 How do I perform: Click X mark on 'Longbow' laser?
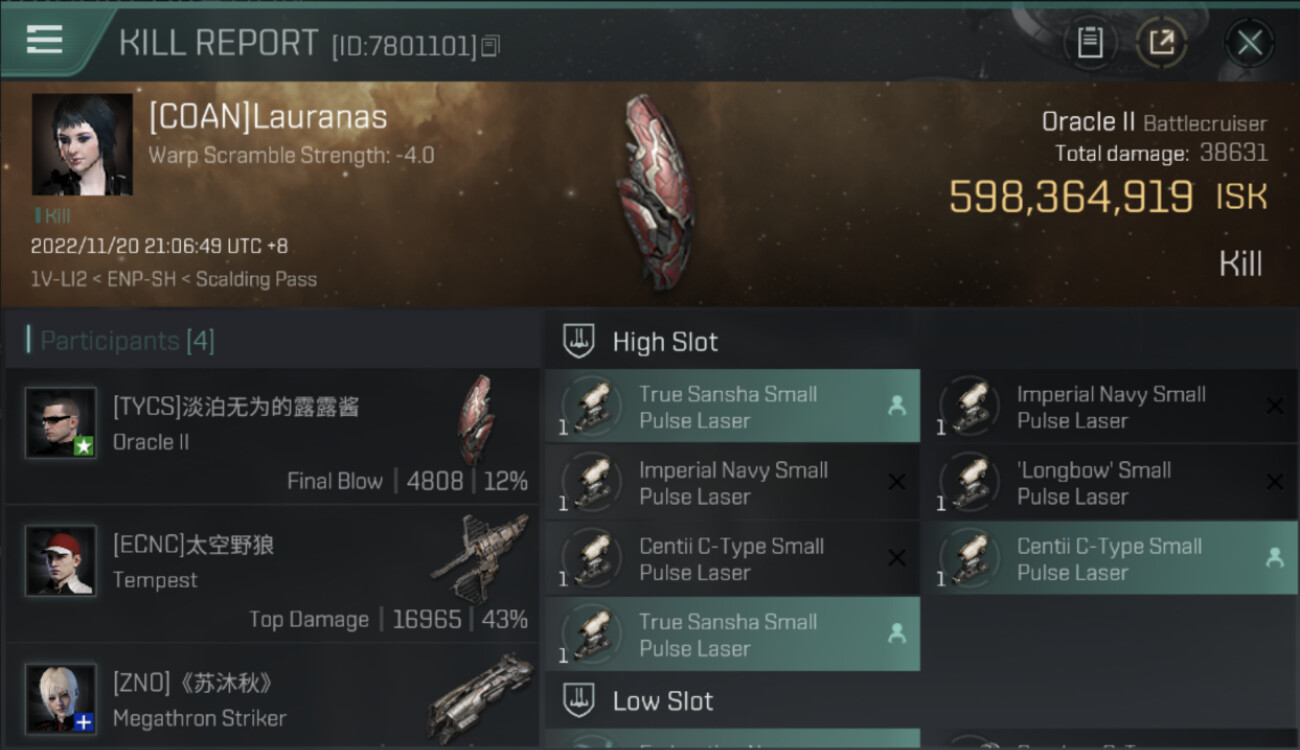pyautogui.click(x=1274, y=482)
